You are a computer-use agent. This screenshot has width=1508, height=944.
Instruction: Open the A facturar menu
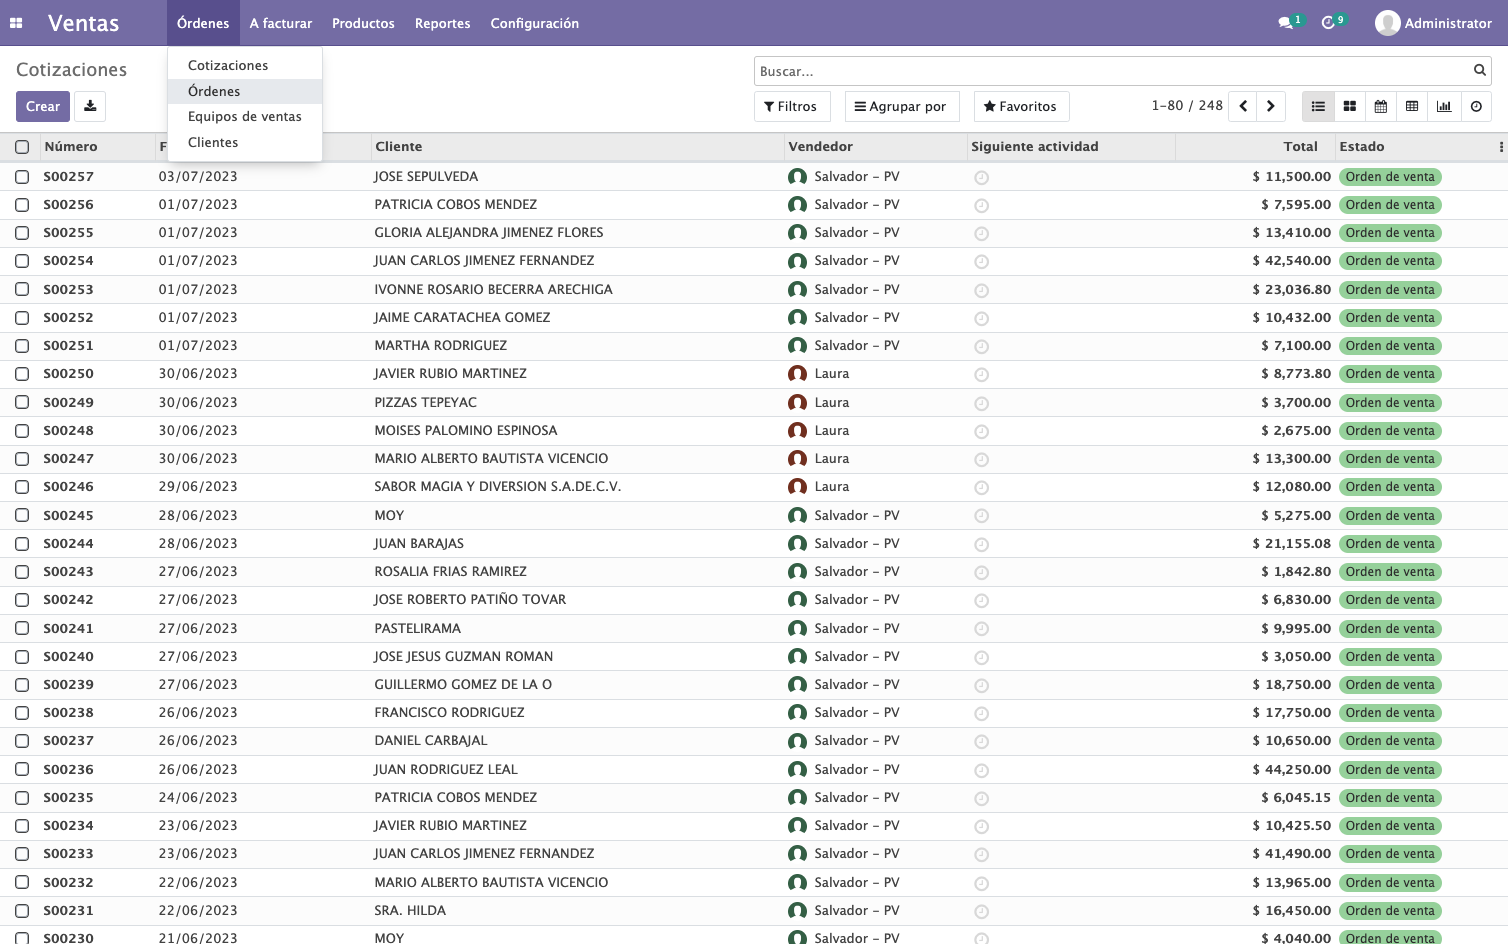[x=281, y=23]
